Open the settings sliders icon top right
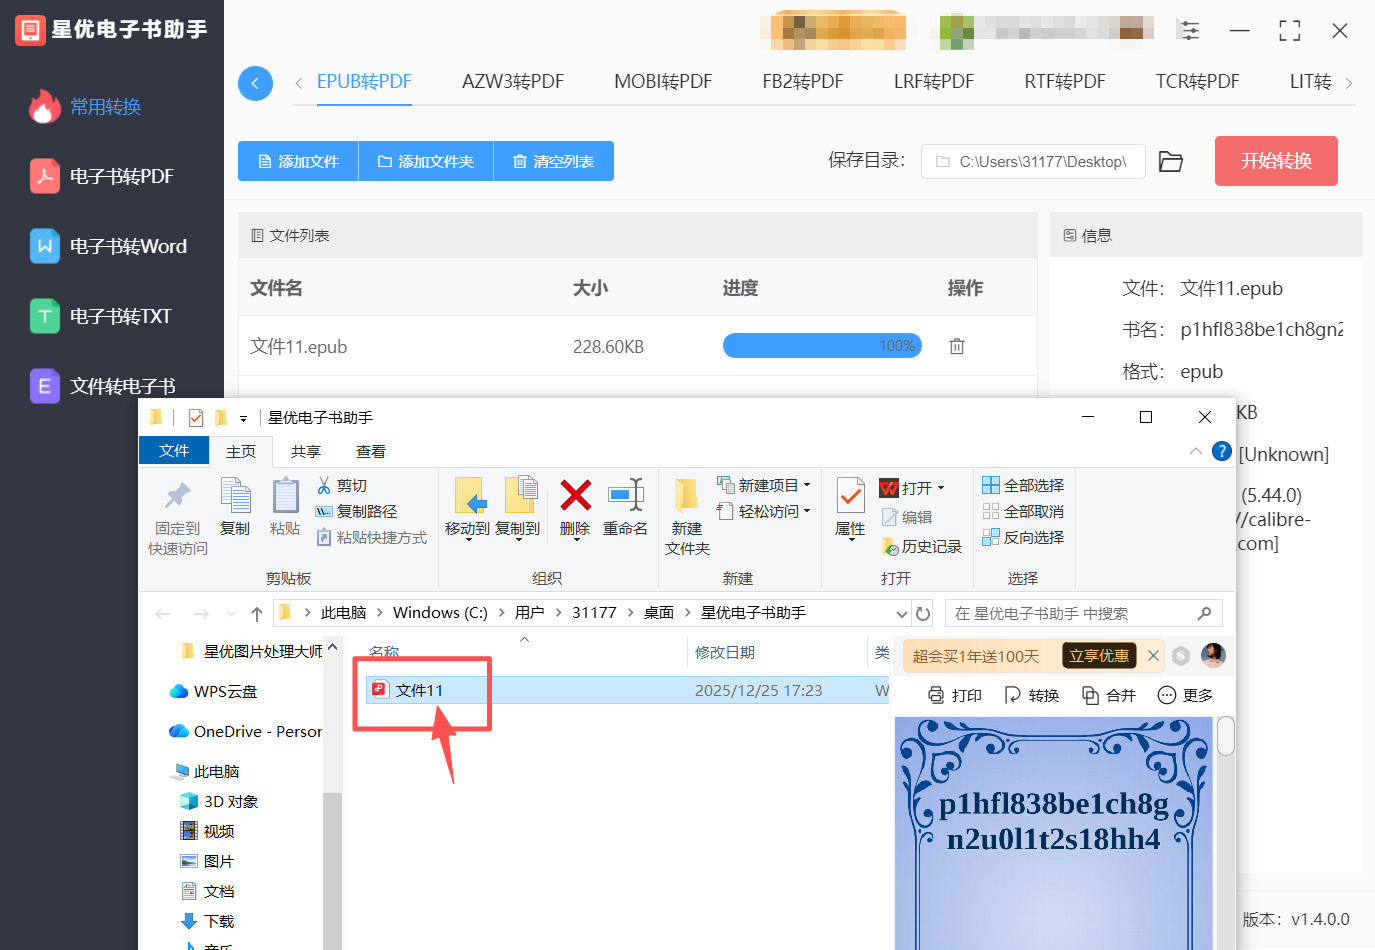This screenshot has height=950, width=1375. (x=1189, y=31)
